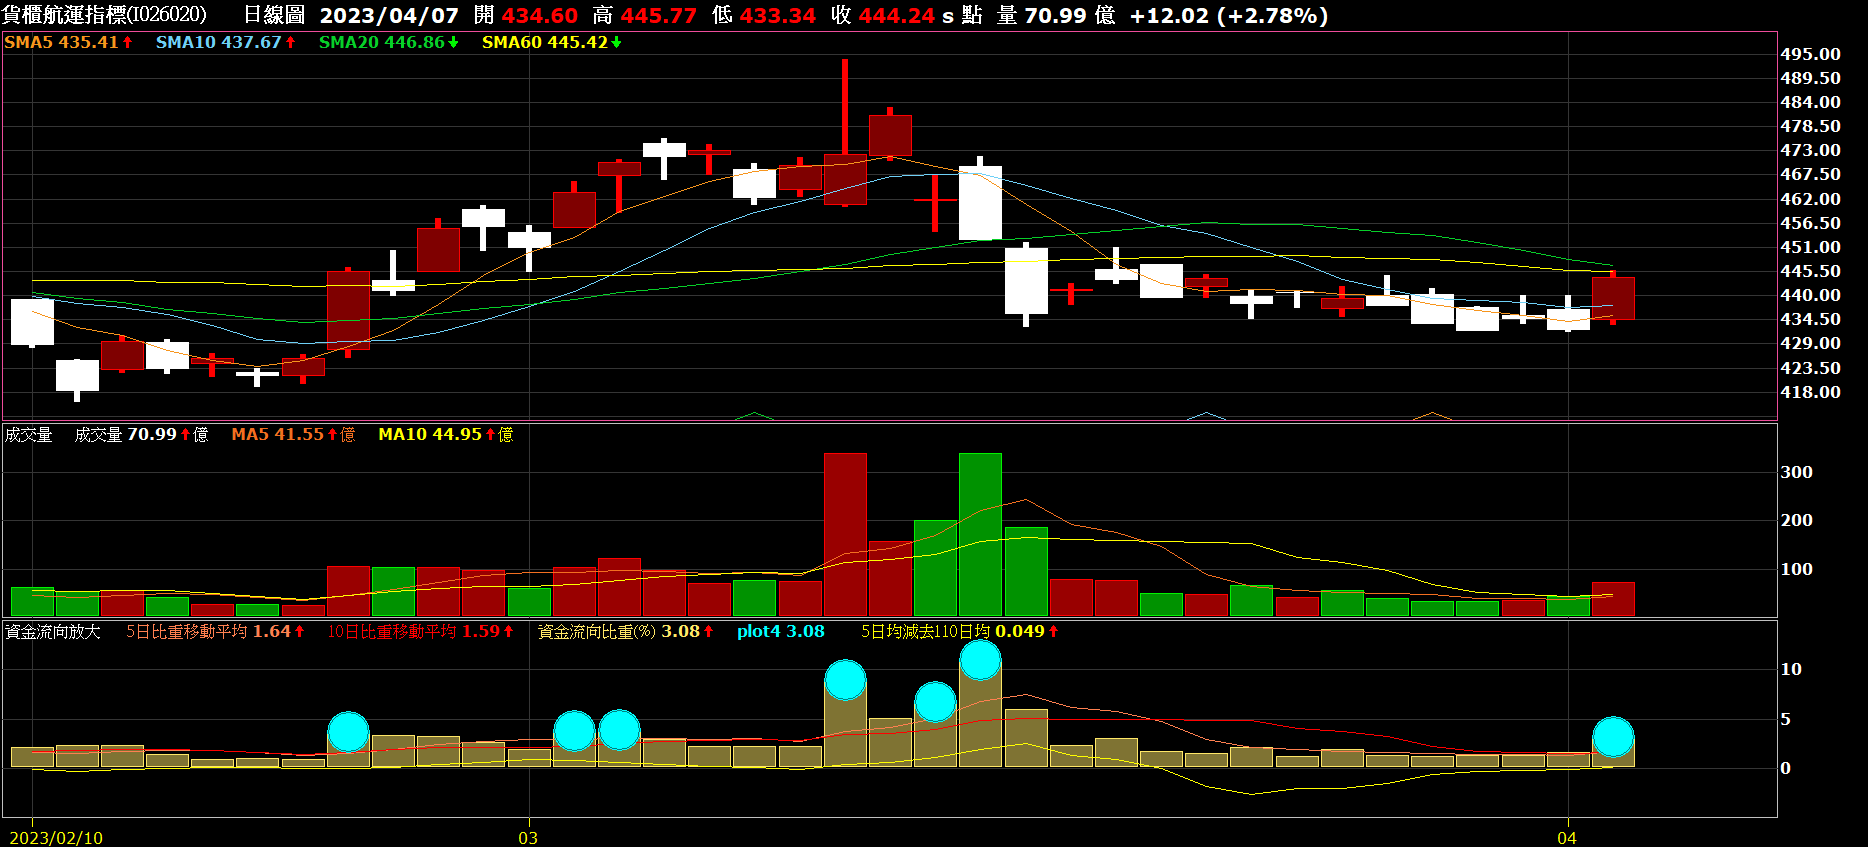1868x847 pixels.
Task: Select the volume panel MA10 44.95 legend
Action: tap(445, 434)
